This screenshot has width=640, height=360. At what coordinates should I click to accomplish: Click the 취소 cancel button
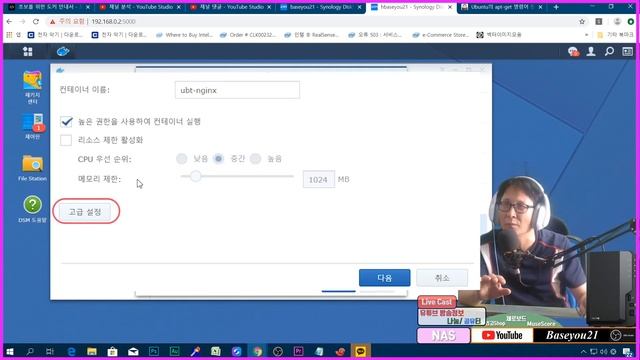442,278
